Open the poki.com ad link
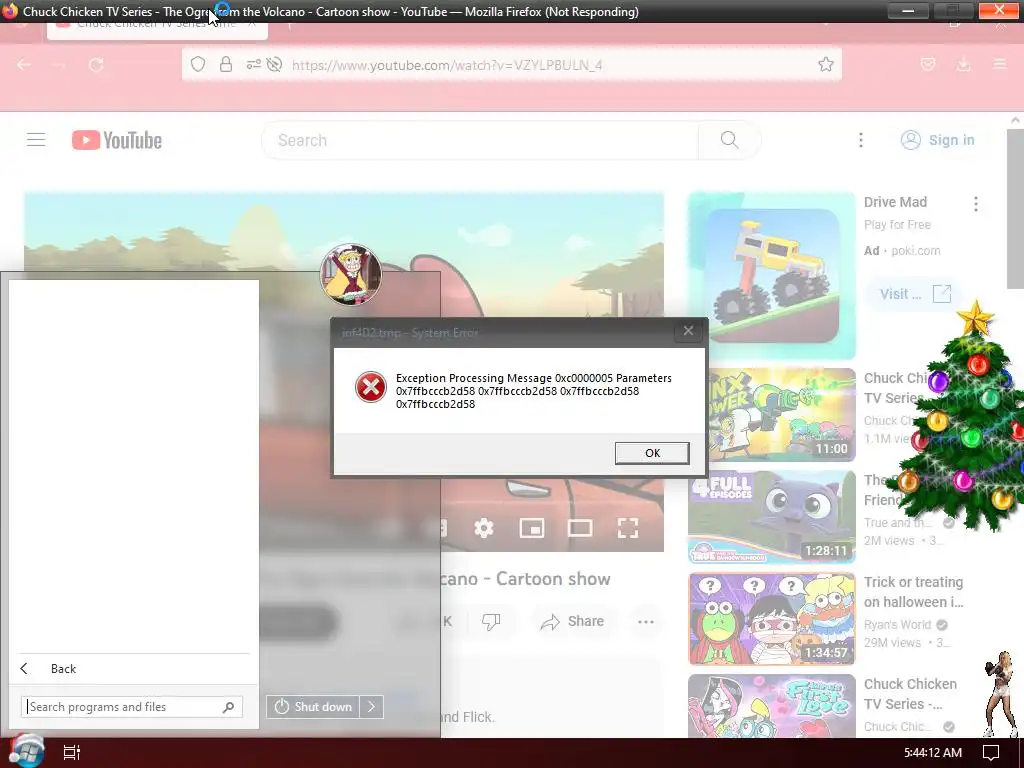The width and height of the screenshot is (1024, 768). [x=916, y=250]
